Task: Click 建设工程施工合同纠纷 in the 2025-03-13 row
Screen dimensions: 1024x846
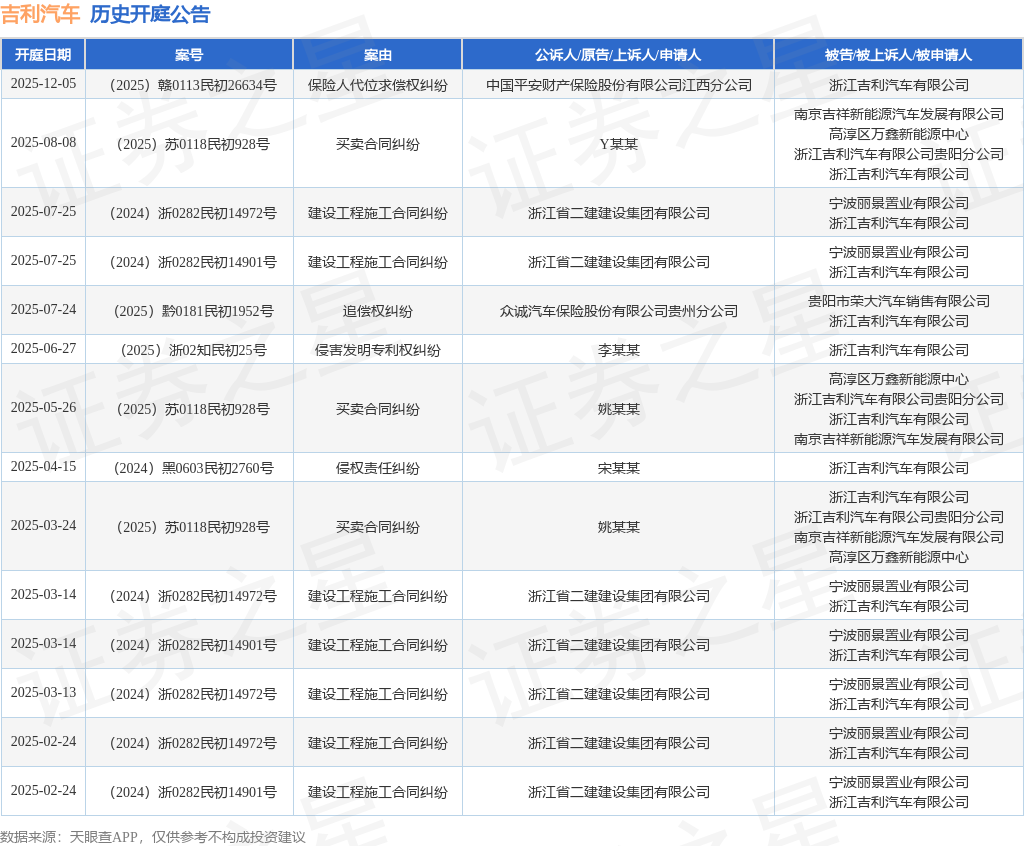Action: click(377, 694)
